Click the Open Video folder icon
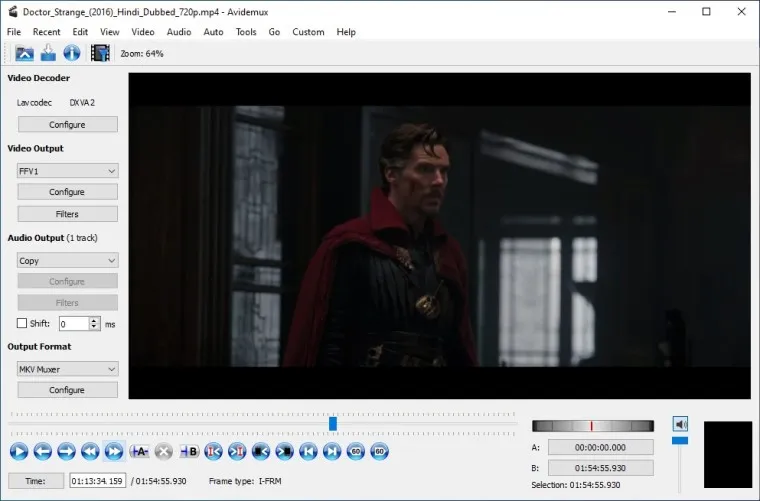760x501 pixels. [24, 53]
